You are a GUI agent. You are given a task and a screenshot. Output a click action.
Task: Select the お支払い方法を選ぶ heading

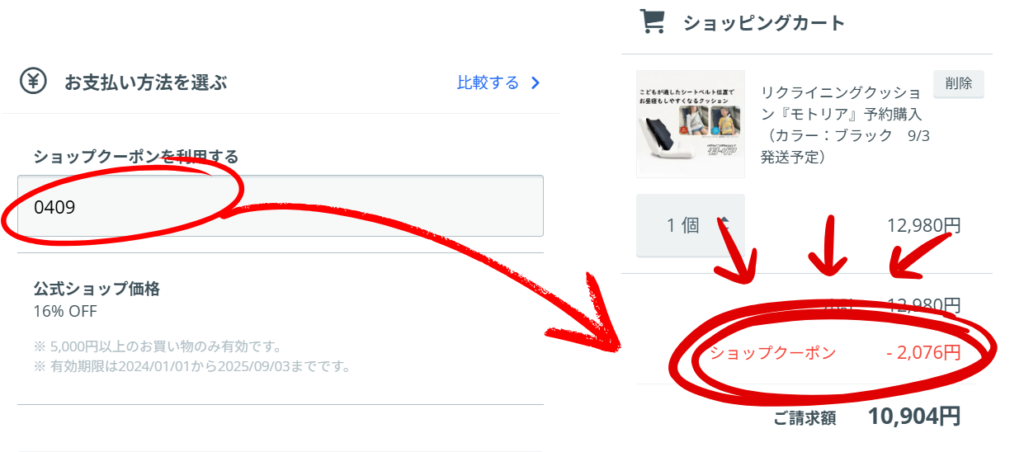click(145, 83)
